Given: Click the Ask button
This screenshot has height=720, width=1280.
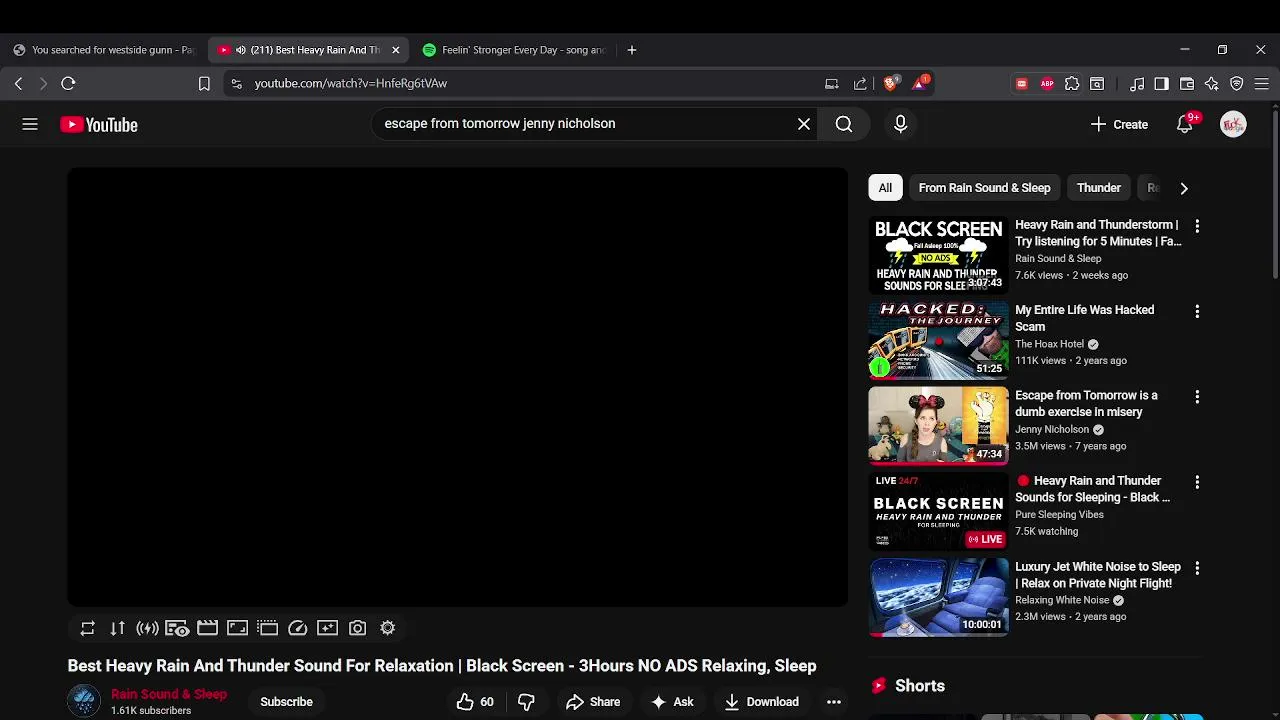Looking at the screenshot, I should point(672,702).
